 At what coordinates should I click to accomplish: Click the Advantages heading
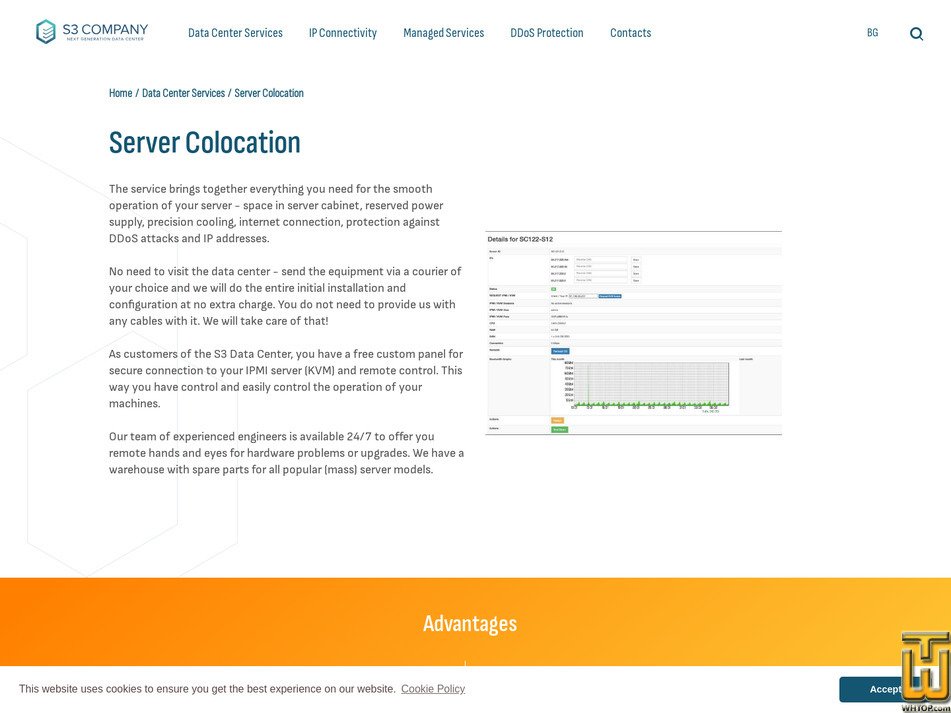pyautogui.click(x=470, y=623)
